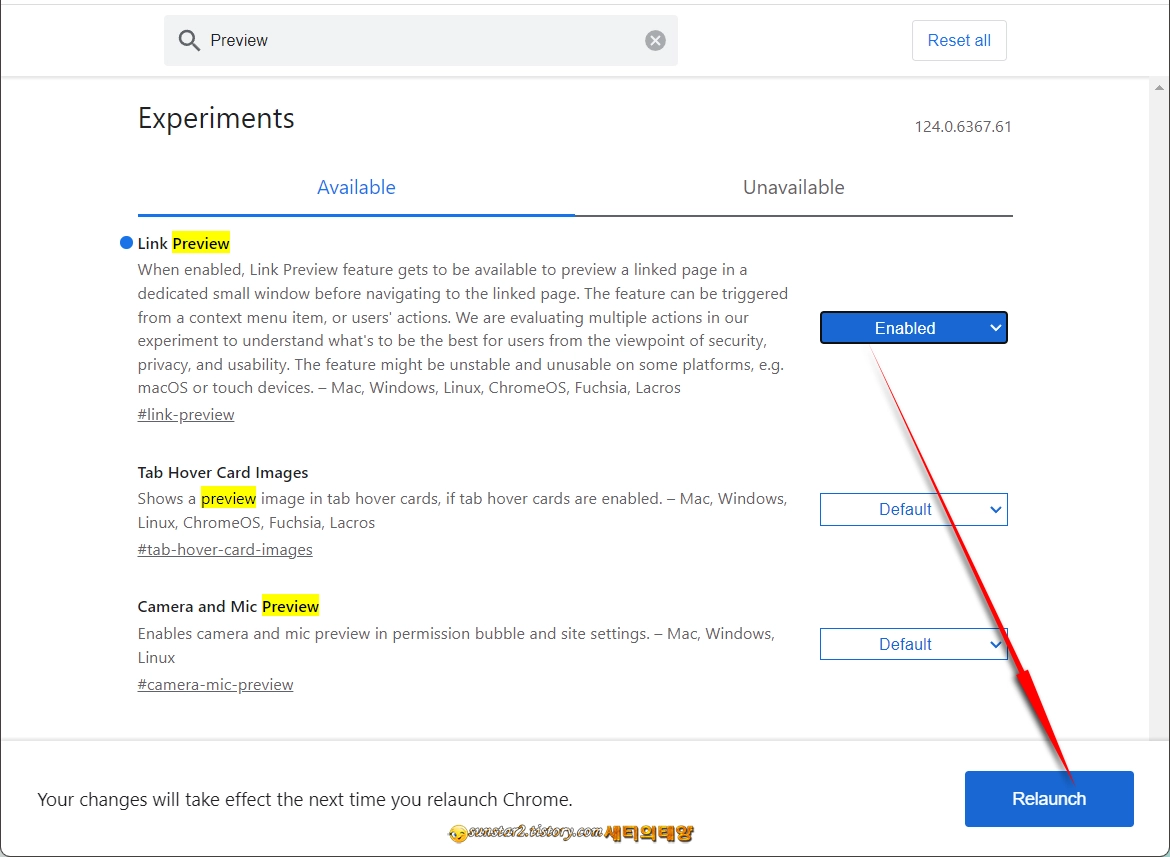Click the scrollbar up arrow

tap(1159, 87)
